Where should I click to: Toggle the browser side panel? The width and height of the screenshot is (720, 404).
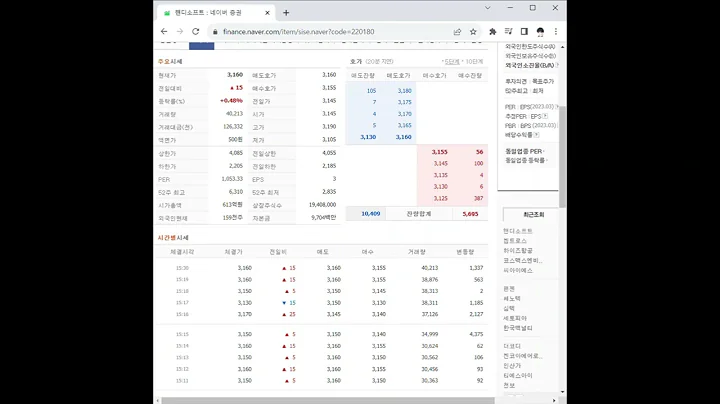[524, 32]
